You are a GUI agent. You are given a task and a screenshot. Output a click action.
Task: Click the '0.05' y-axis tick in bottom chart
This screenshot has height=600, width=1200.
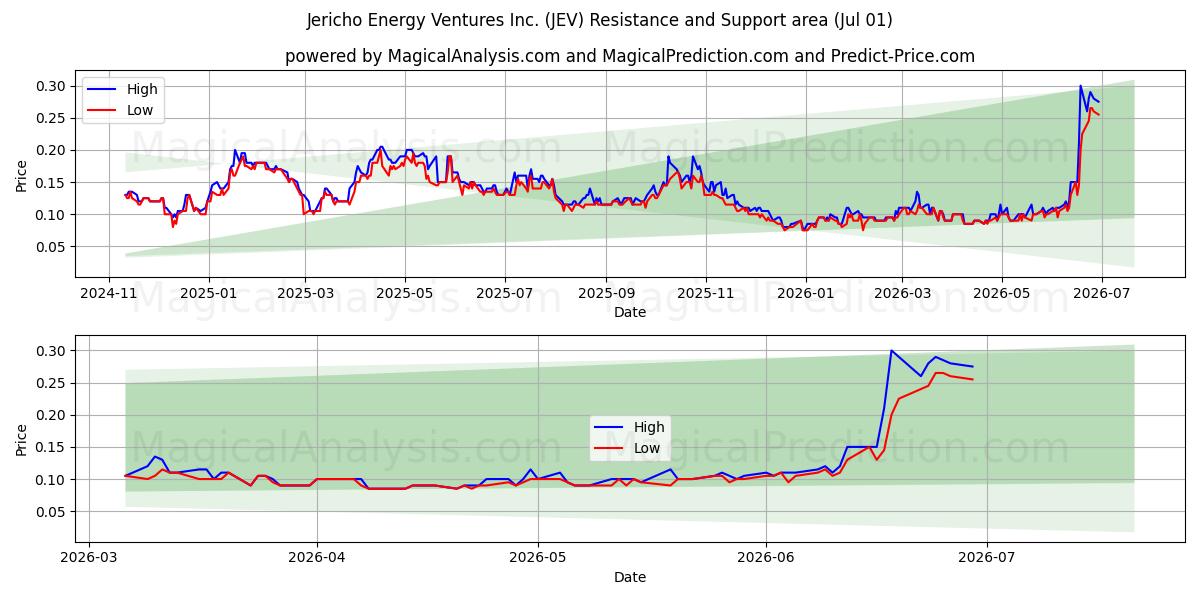tap(51, 512)
